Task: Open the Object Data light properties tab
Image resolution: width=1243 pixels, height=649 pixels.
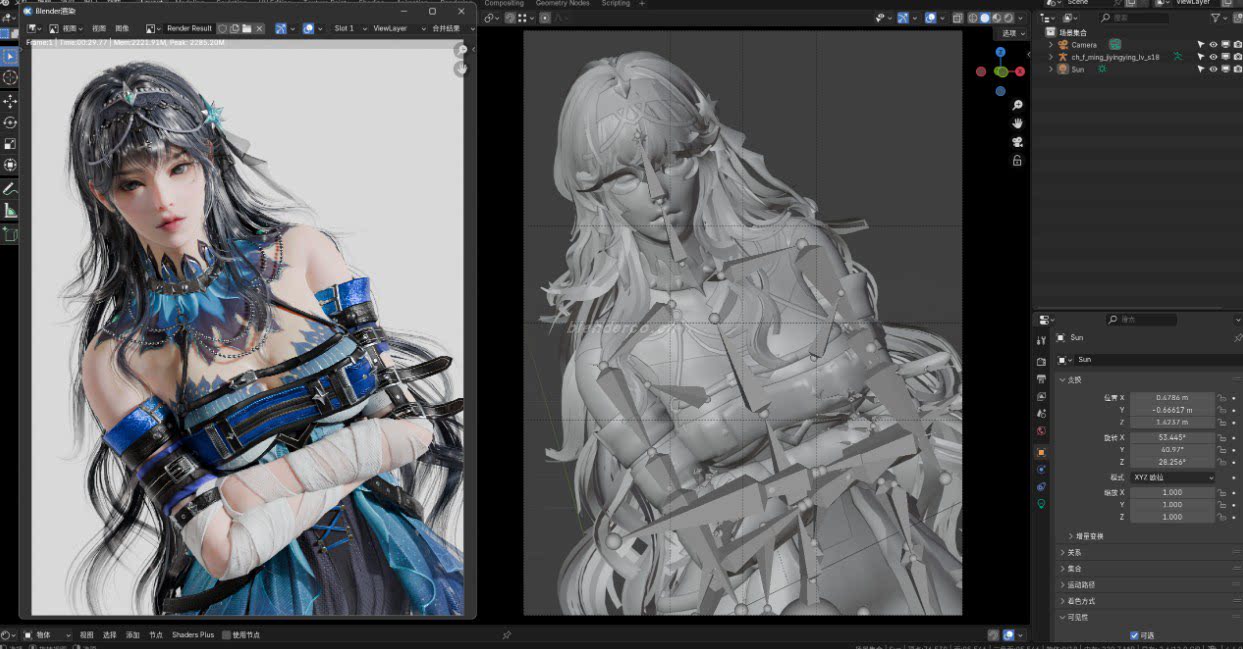Action: (x=1041, y=504)
